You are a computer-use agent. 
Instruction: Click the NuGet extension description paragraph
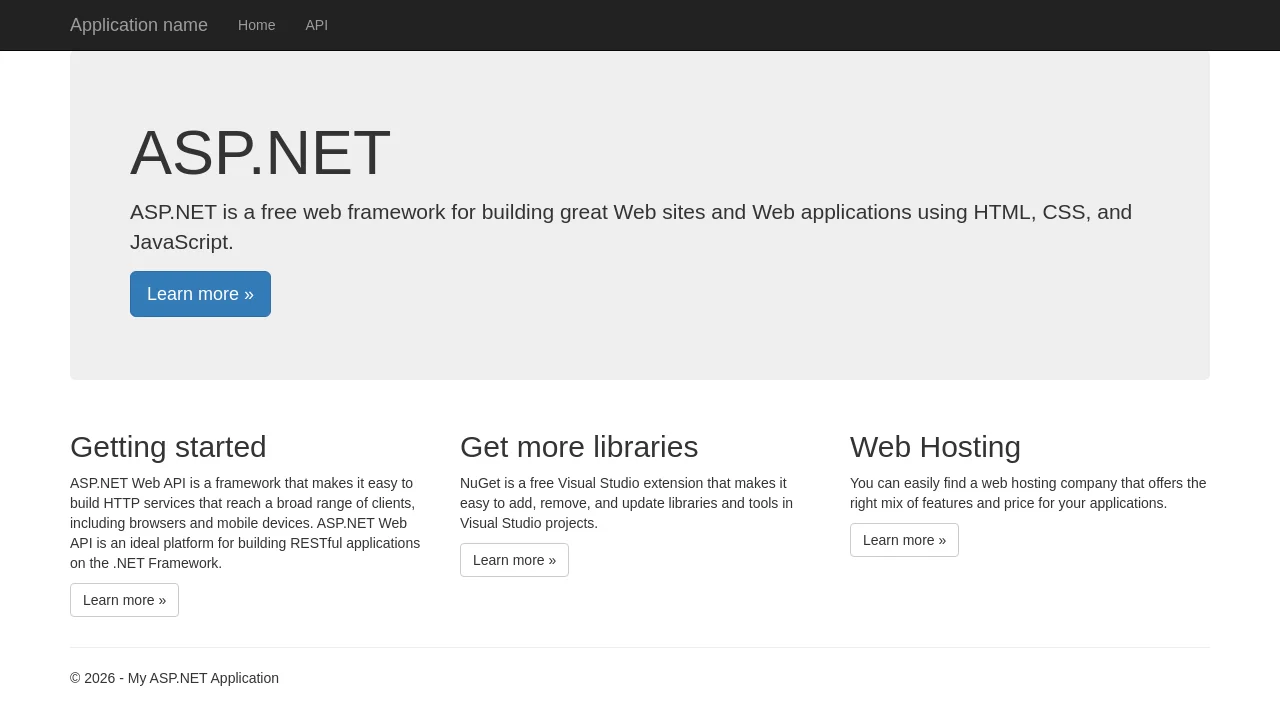pyautogui.click(x=626, y=503)
